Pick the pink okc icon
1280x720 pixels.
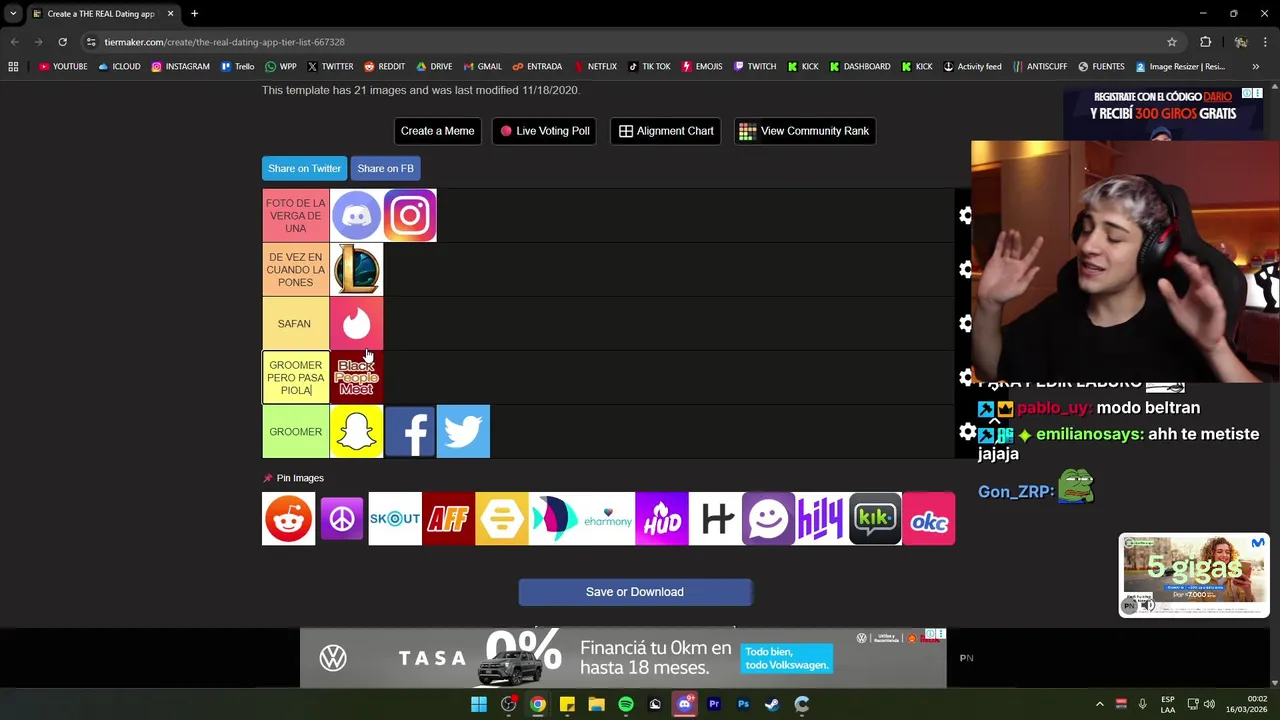pos(928,519)
